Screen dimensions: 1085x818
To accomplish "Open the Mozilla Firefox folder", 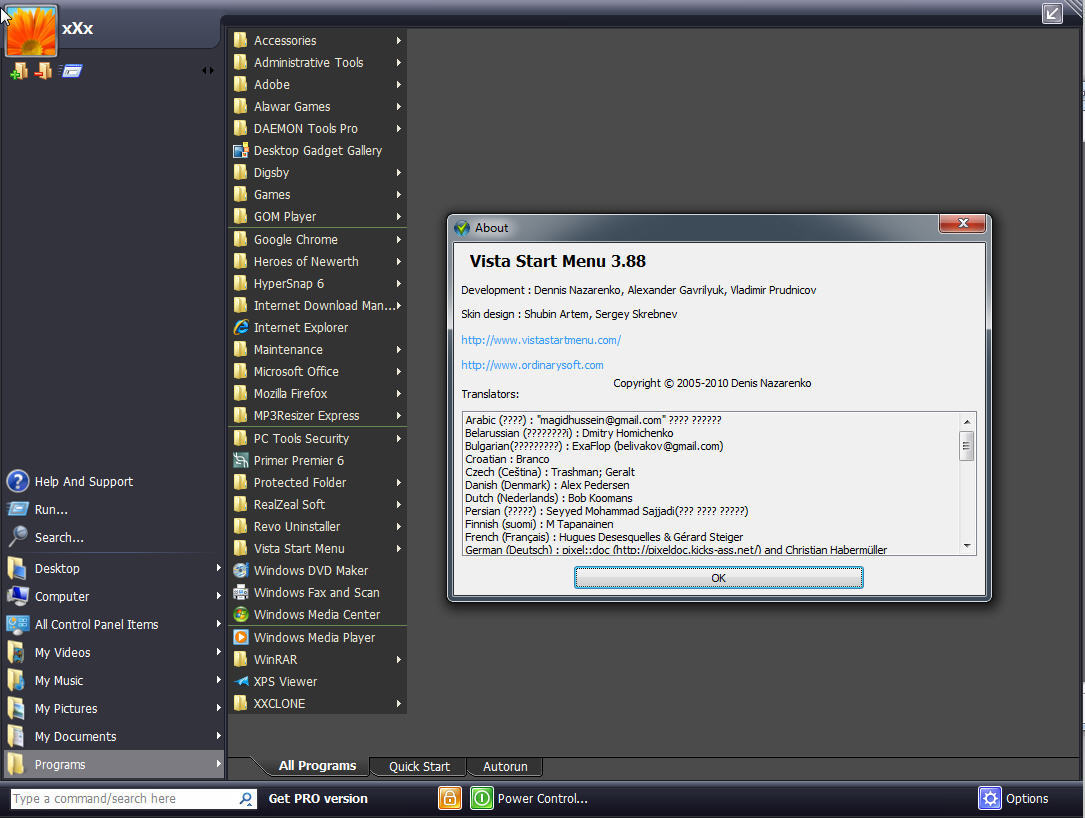I will coord(318,393).
